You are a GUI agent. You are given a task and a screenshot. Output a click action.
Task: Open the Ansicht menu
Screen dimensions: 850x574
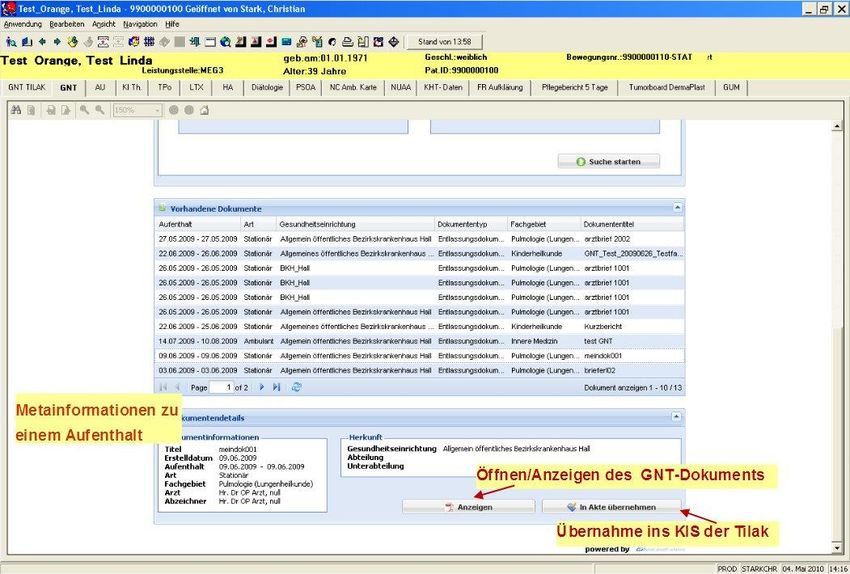[x=104, y=24]
